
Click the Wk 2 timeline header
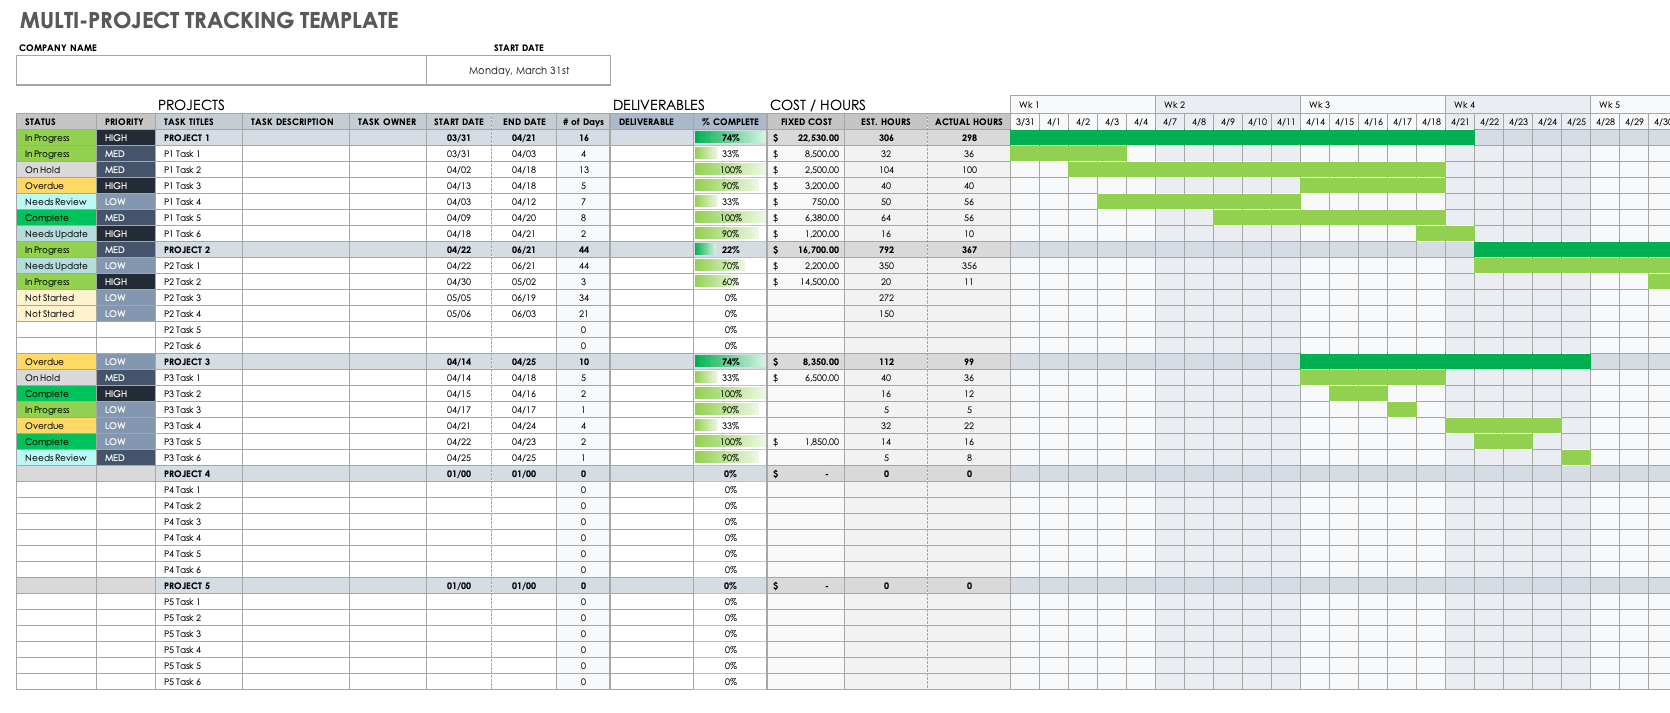click(x=1228, y=104)
